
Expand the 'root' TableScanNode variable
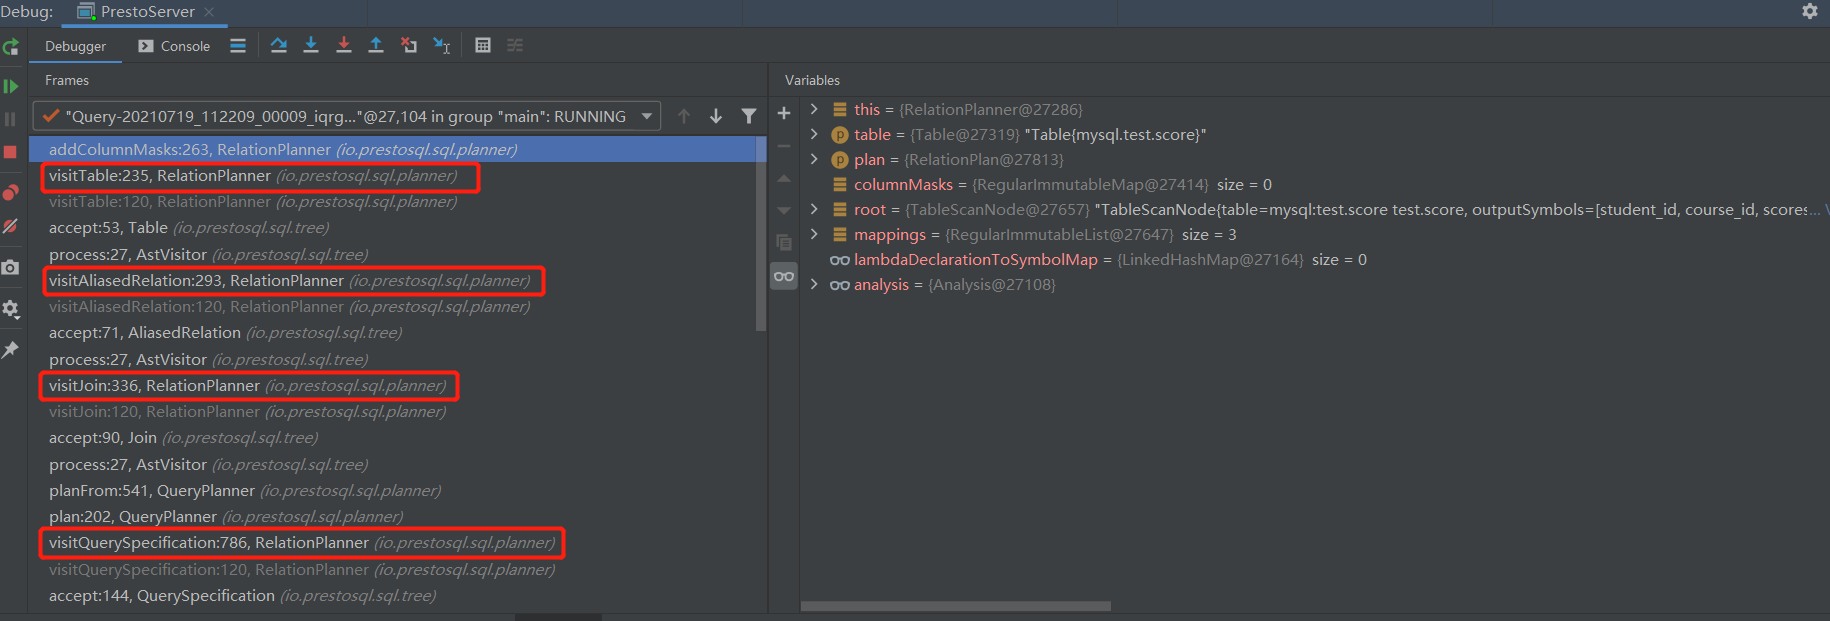(814, 209)
